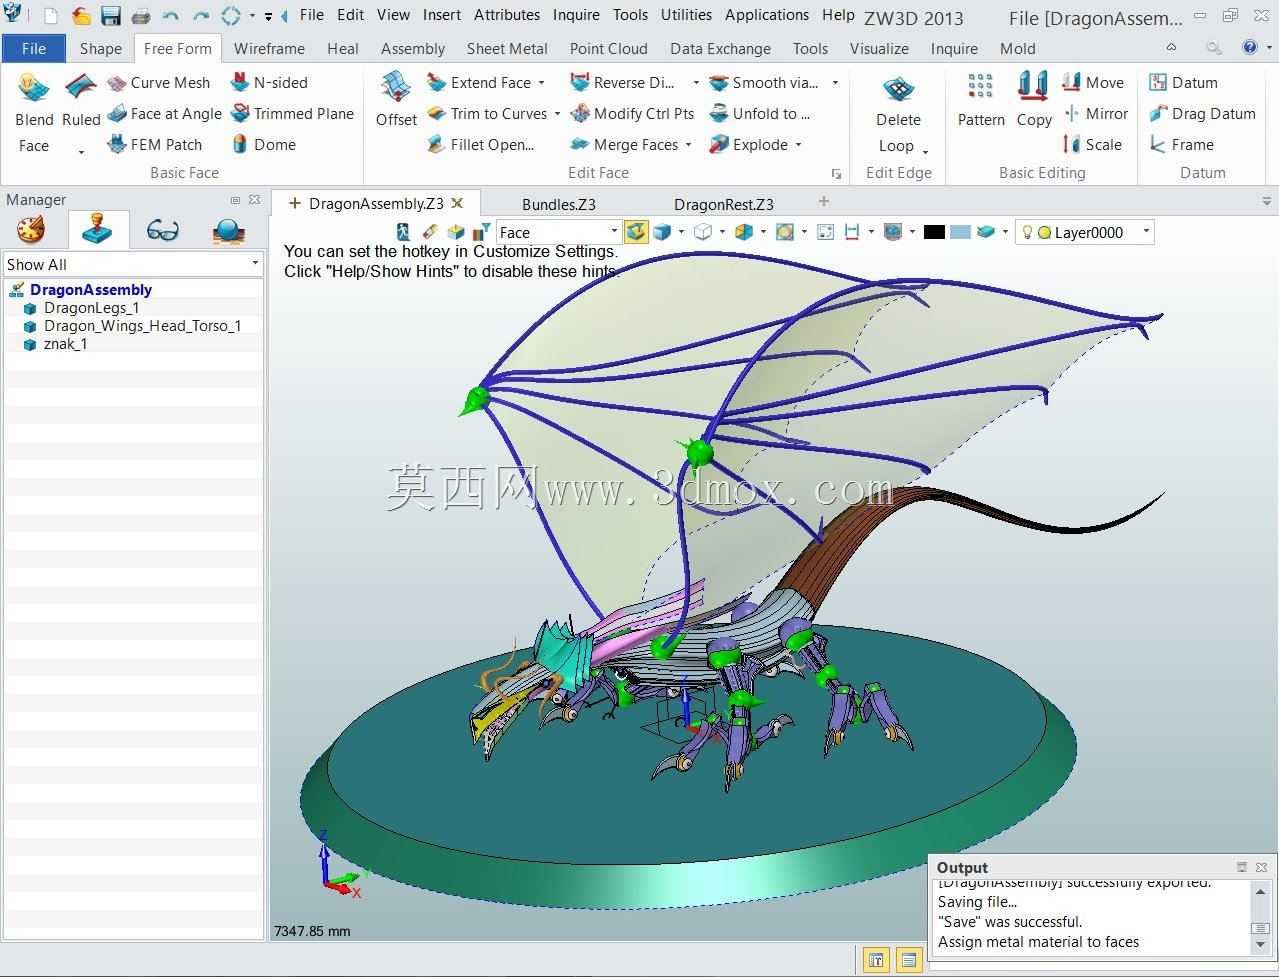Viewport: 1279px width, 977px height.
Task: Click the black color swatch
Action: [934, 232]
